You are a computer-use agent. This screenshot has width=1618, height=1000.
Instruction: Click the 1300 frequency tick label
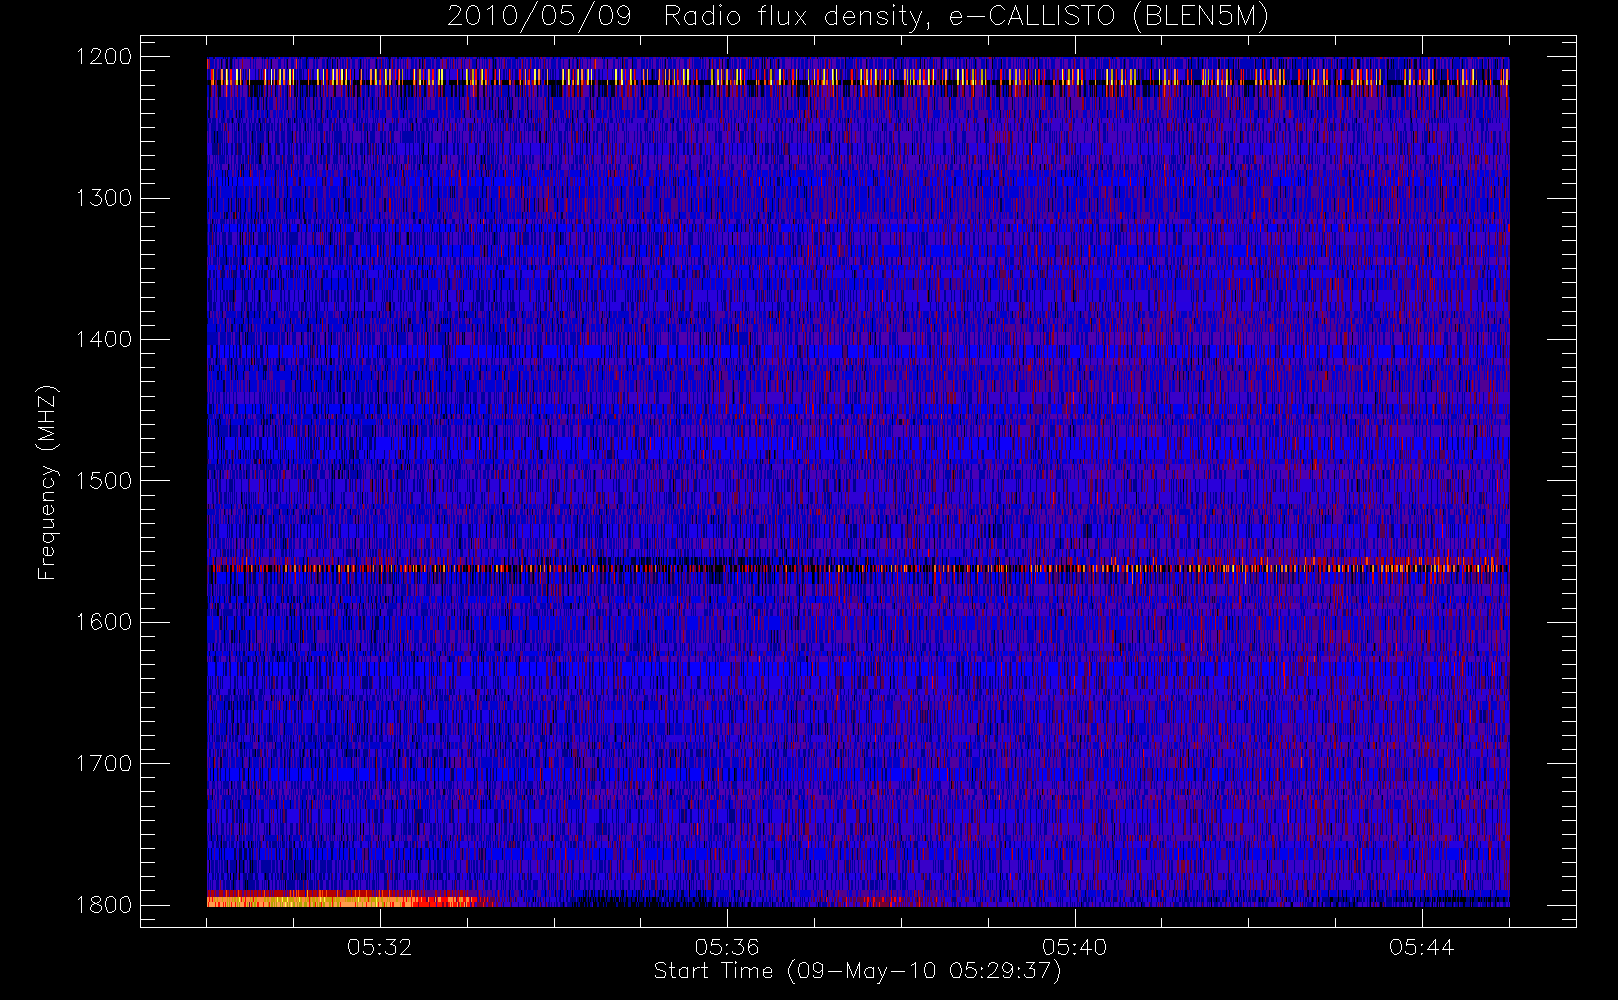(104, 198)
